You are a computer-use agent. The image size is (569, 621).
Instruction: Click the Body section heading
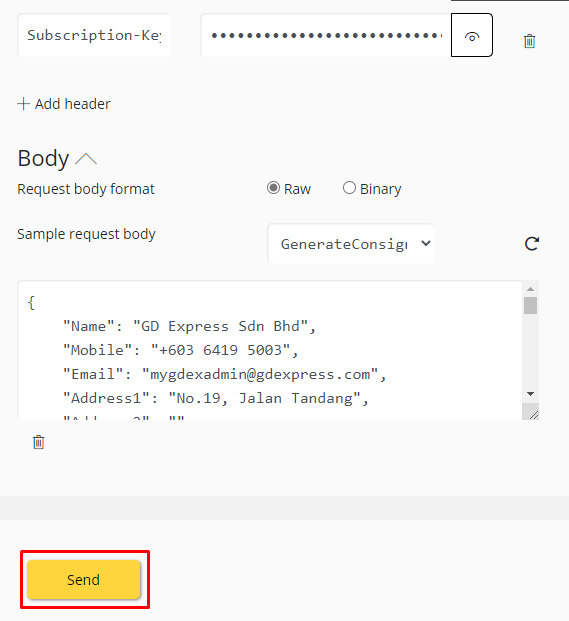(43, 158)
